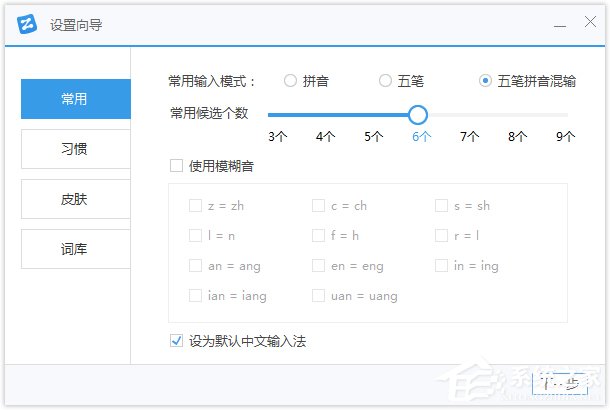
Task: Enable the 使用模糊音 checkbox
Action: coord(177,166)
